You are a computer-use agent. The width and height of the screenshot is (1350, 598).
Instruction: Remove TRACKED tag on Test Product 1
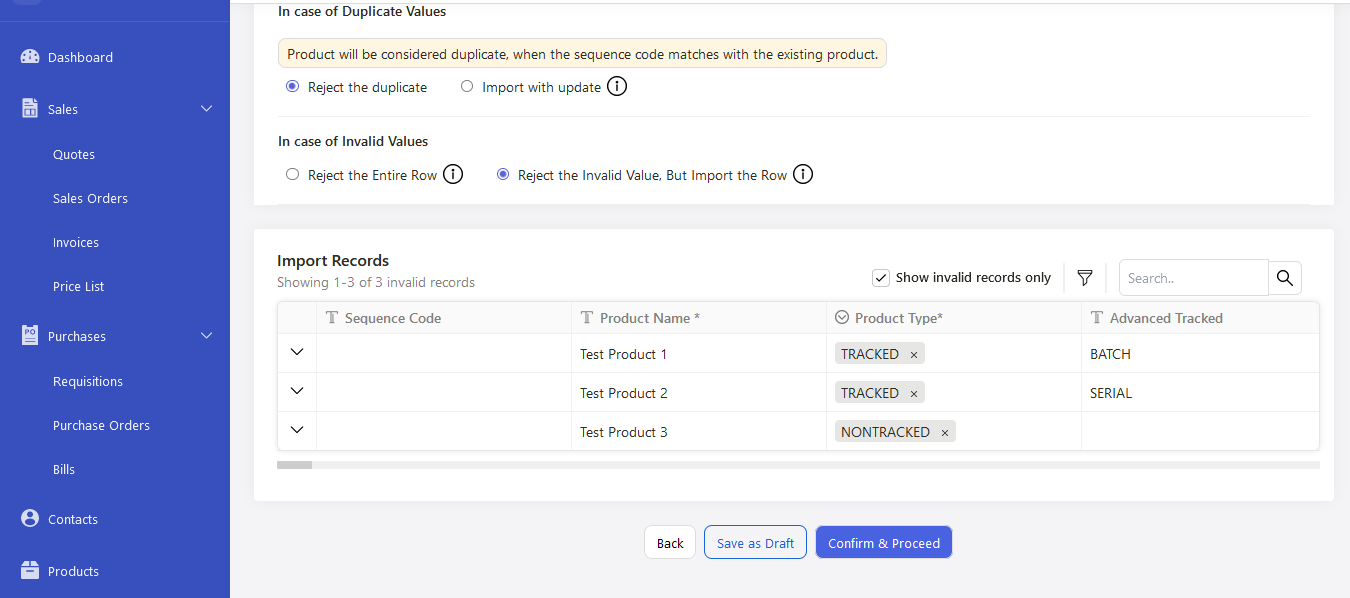[x=913, y=355]
